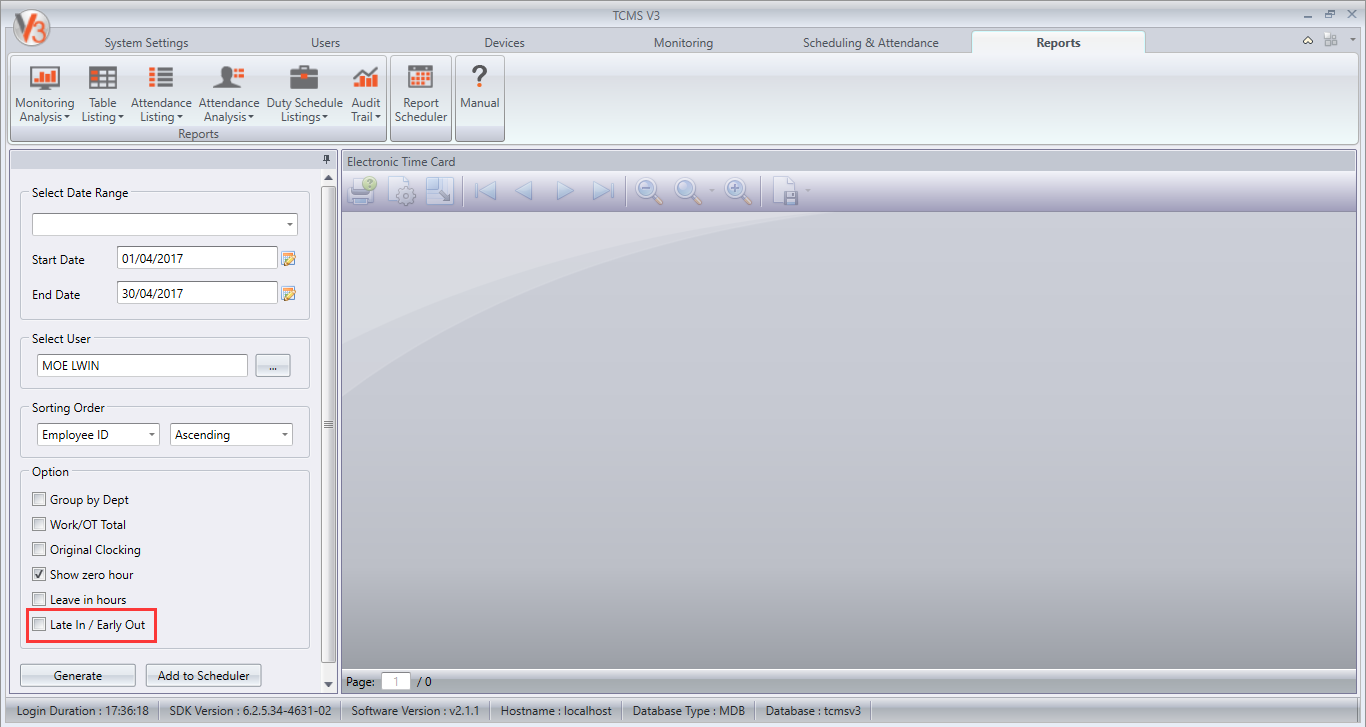Go to first report page
The height and width of the screenshot is (727, 1366).
[486, 191]
